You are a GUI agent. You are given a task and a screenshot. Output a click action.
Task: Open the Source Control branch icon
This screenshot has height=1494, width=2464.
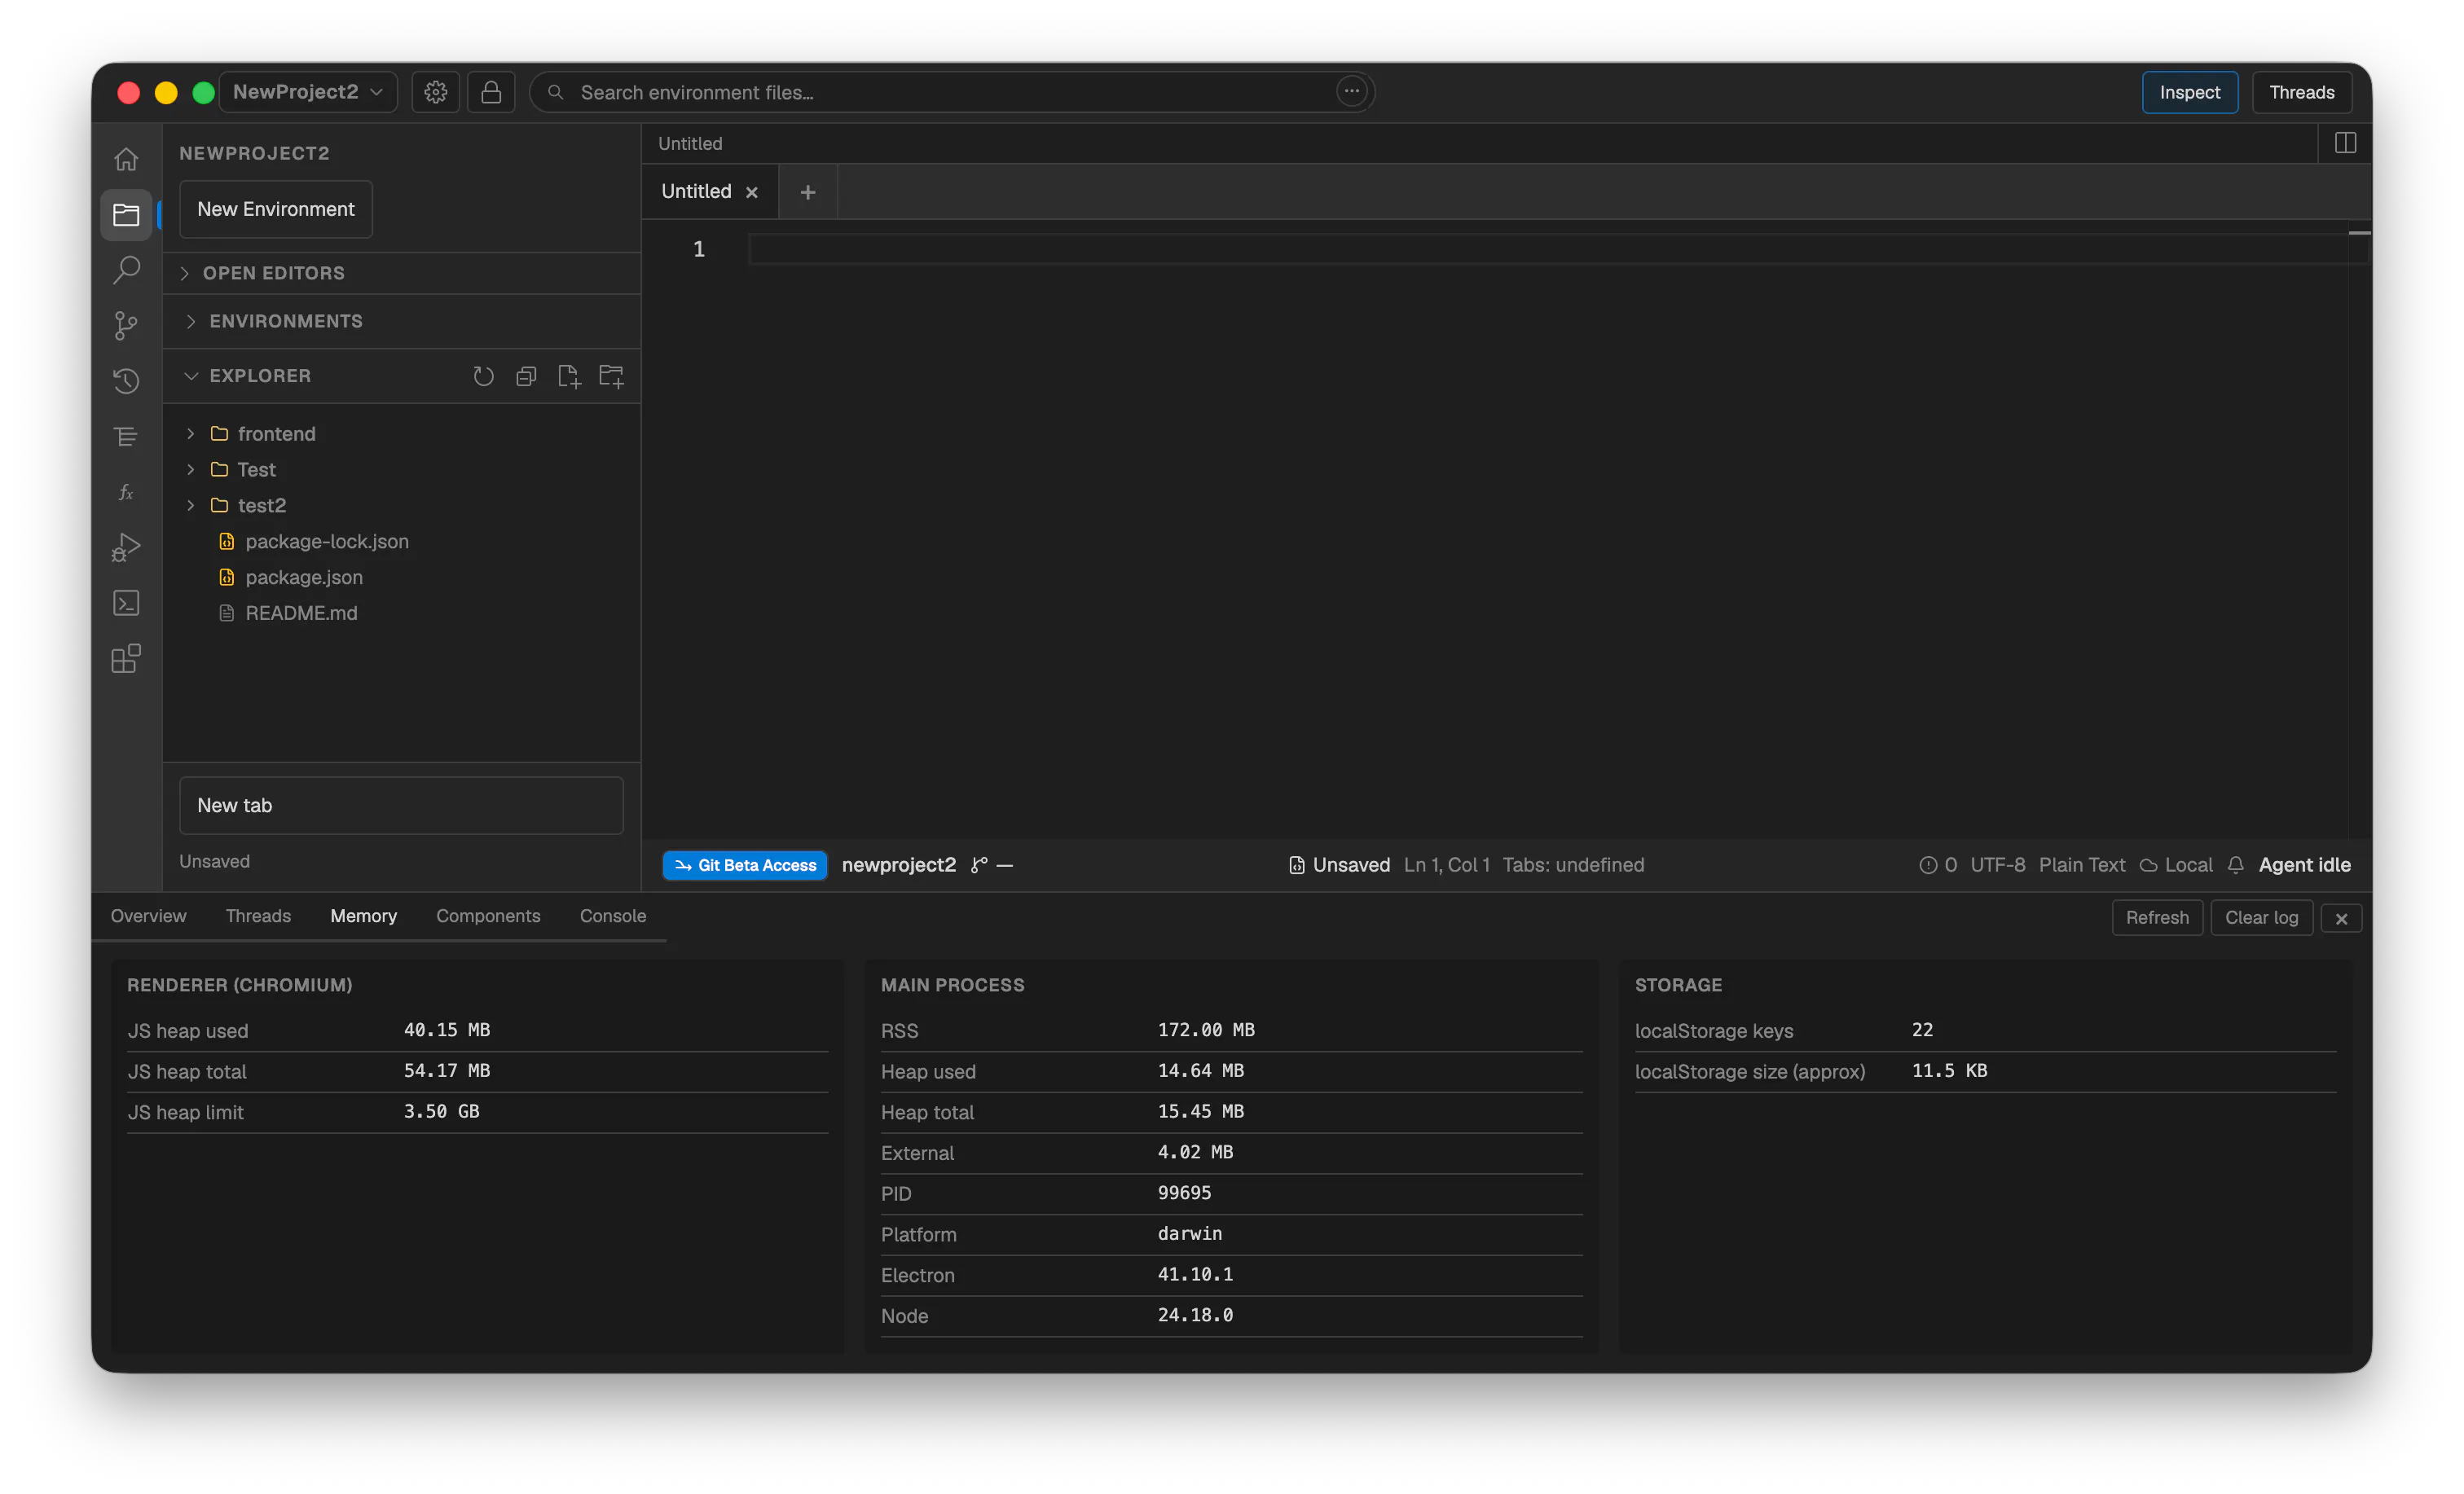pos(126,325)
